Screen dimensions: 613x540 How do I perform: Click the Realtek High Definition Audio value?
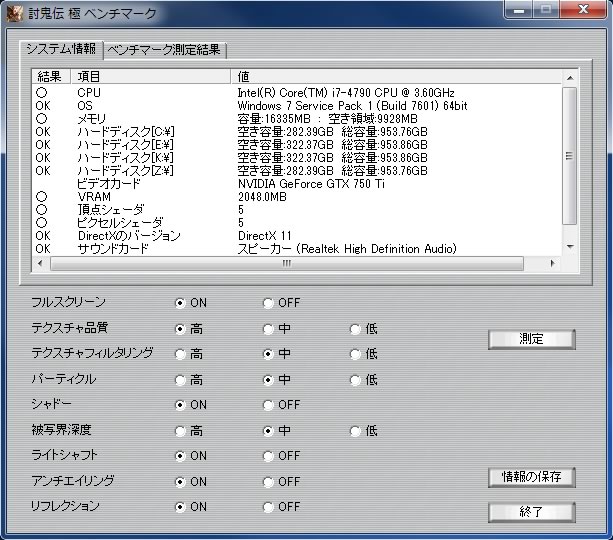347,249
